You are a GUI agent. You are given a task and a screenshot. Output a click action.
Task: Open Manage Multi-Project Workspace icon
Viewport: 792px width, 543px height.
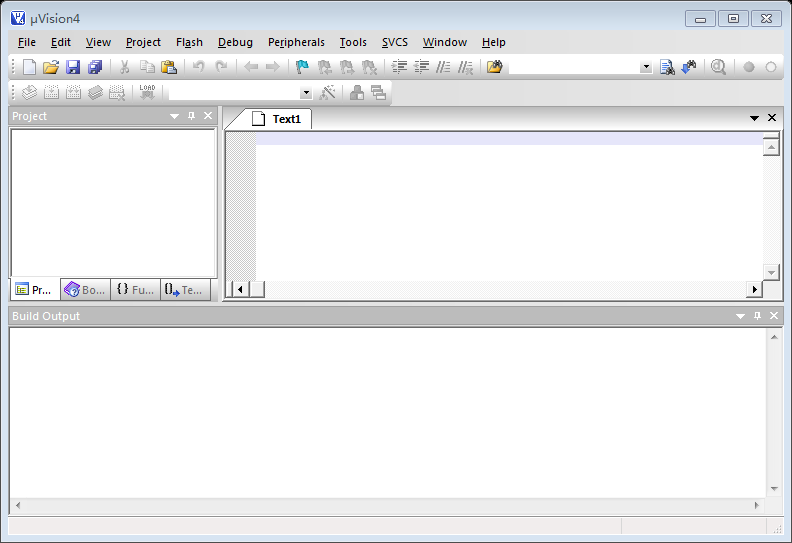[379, 92]
